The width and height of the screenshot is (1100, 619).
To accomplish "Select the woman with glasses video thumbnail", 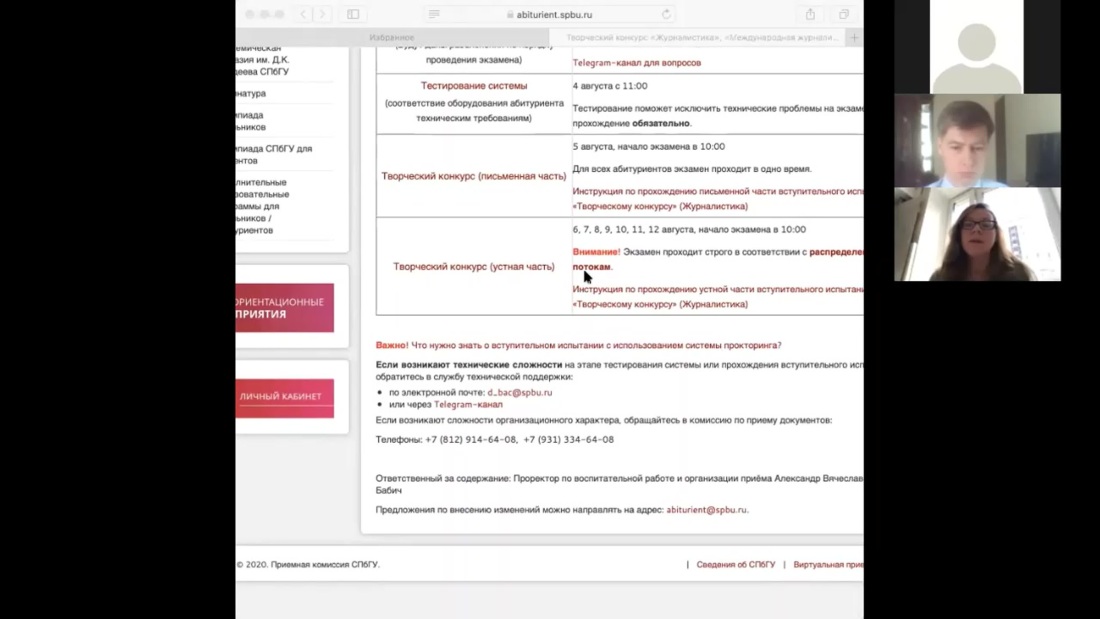I will 977,234.
